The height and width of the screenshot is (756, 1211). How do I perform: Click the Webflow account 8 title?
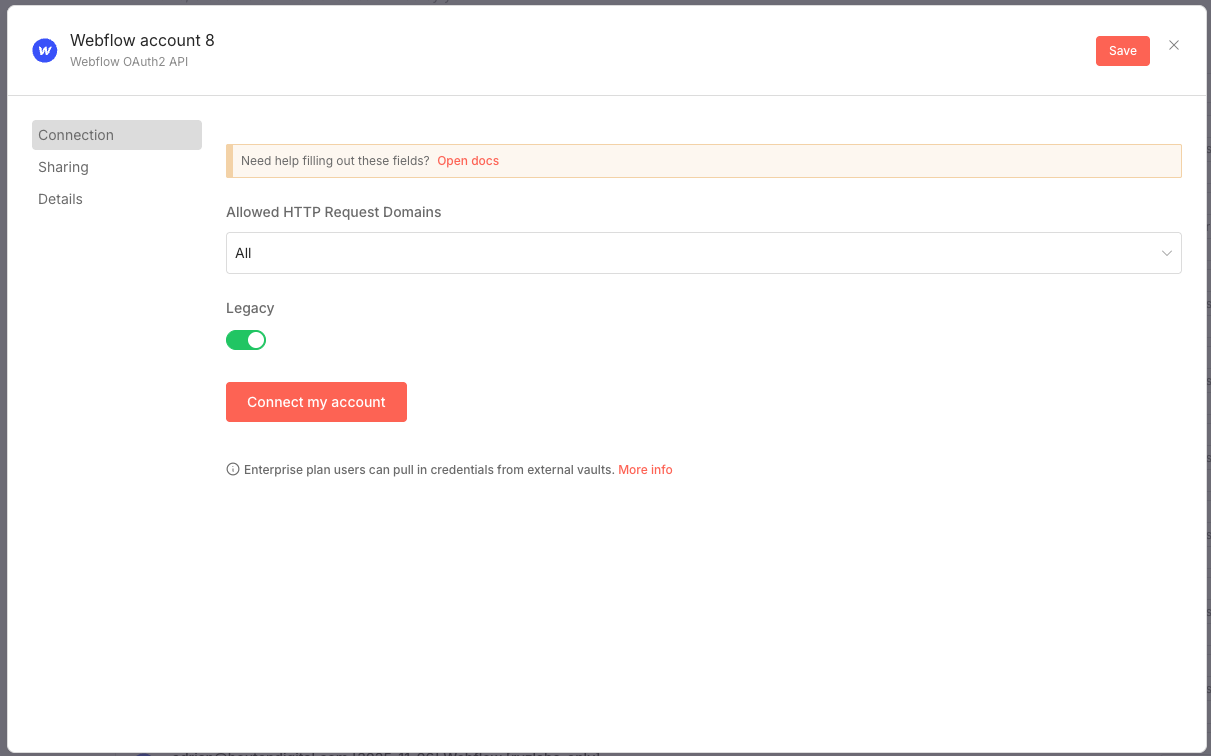point(142,41)
